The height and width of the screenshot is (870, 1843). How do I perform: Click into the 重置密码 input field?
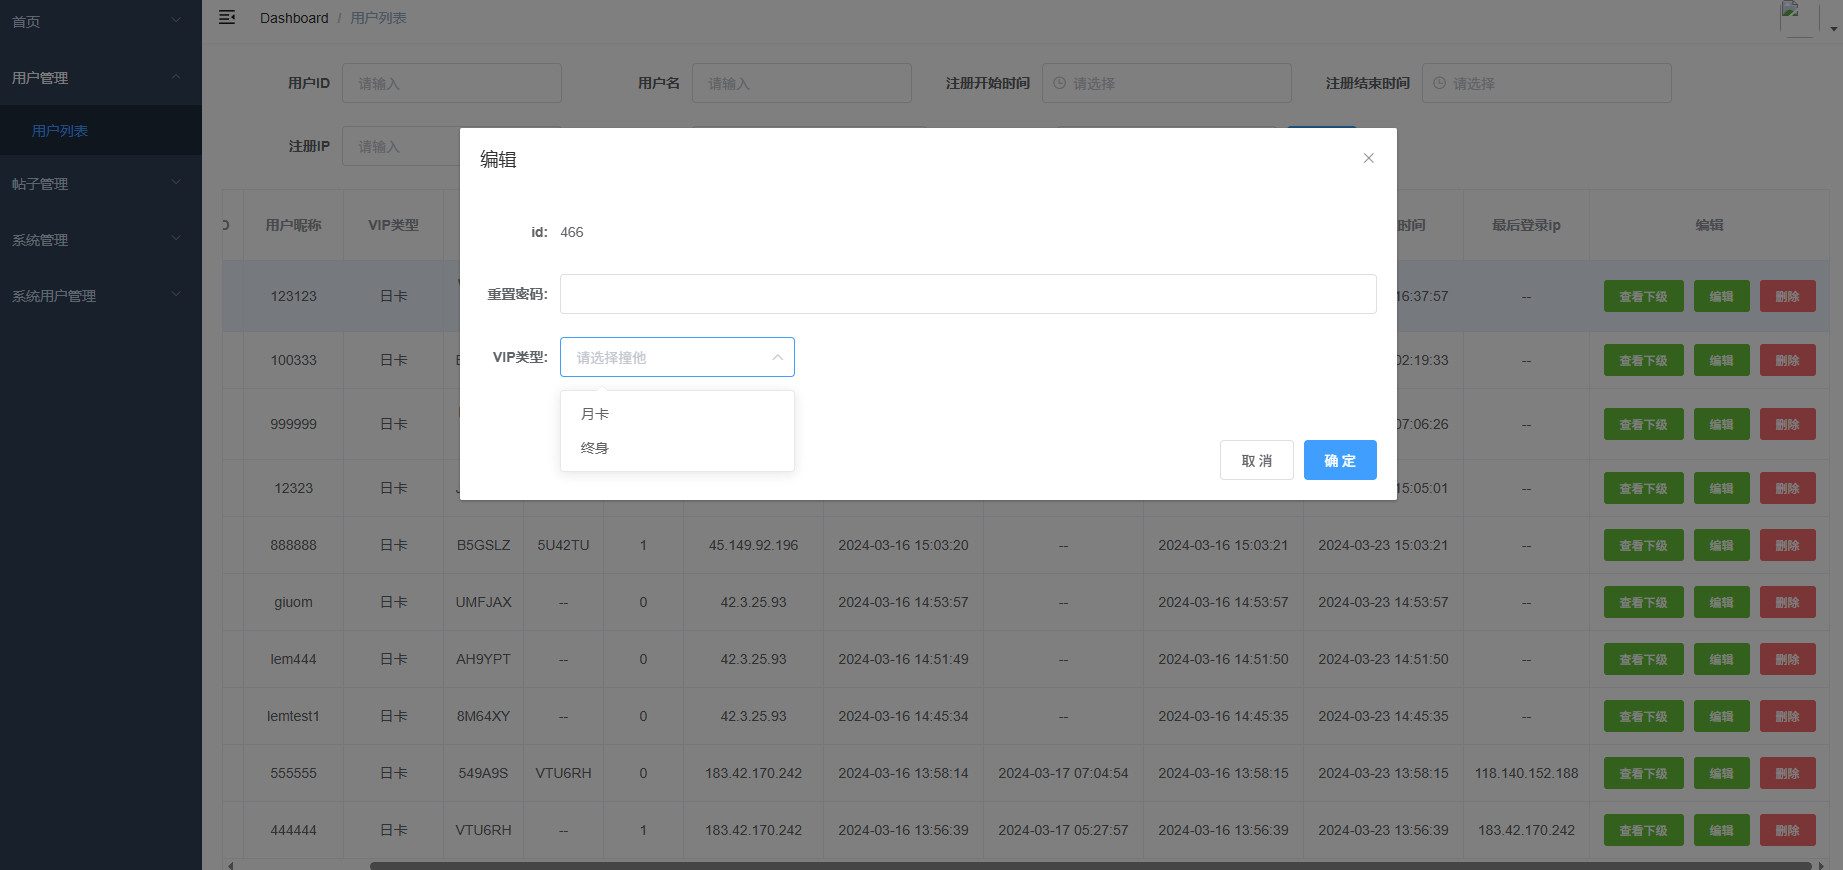pos(967,294)
